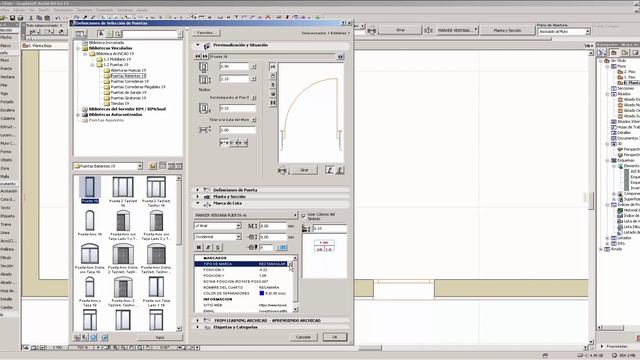Open the MARKER VENTANA PUERTA dropdown in dialog
Screen dimensions: 640x360
tap(245, 215)
